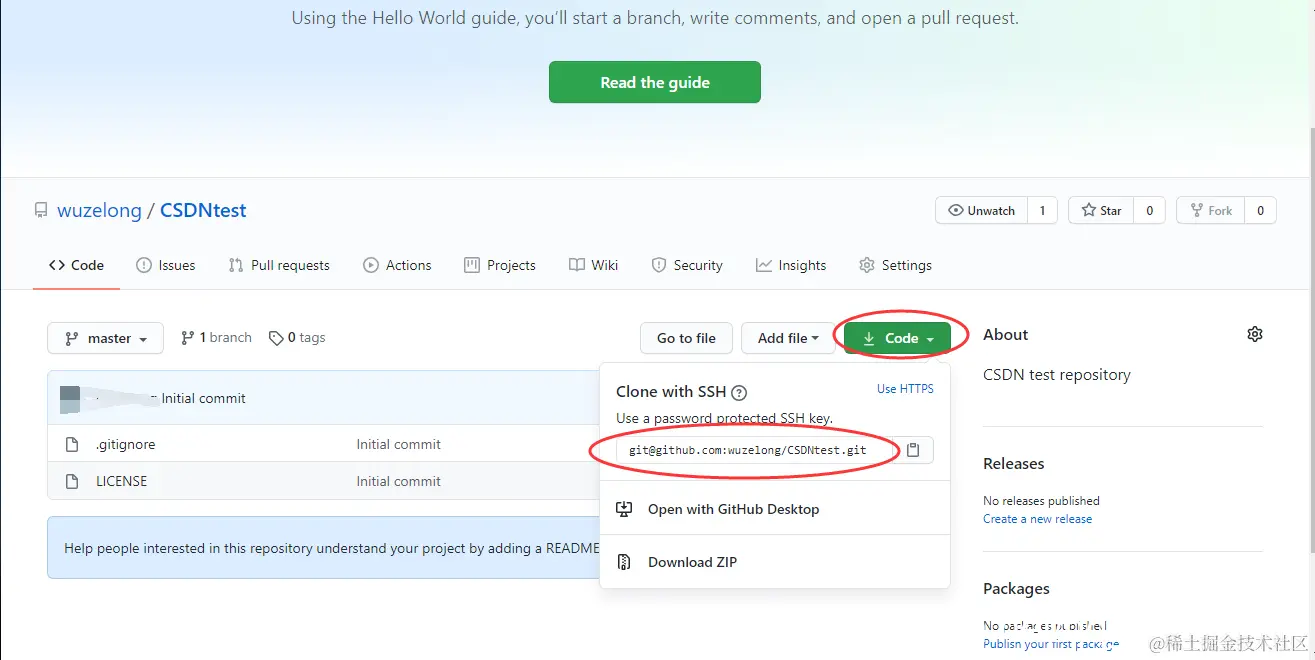
Task: Open the wuzelong user profile link
Action: (x=99, y=210)
